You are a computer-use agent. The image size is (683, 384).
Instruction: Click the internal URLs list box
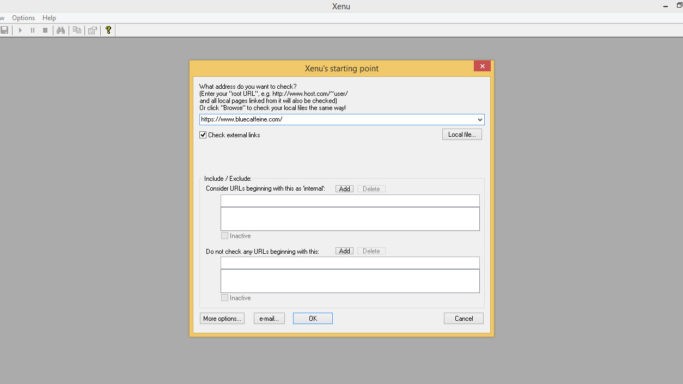[350, 219]
